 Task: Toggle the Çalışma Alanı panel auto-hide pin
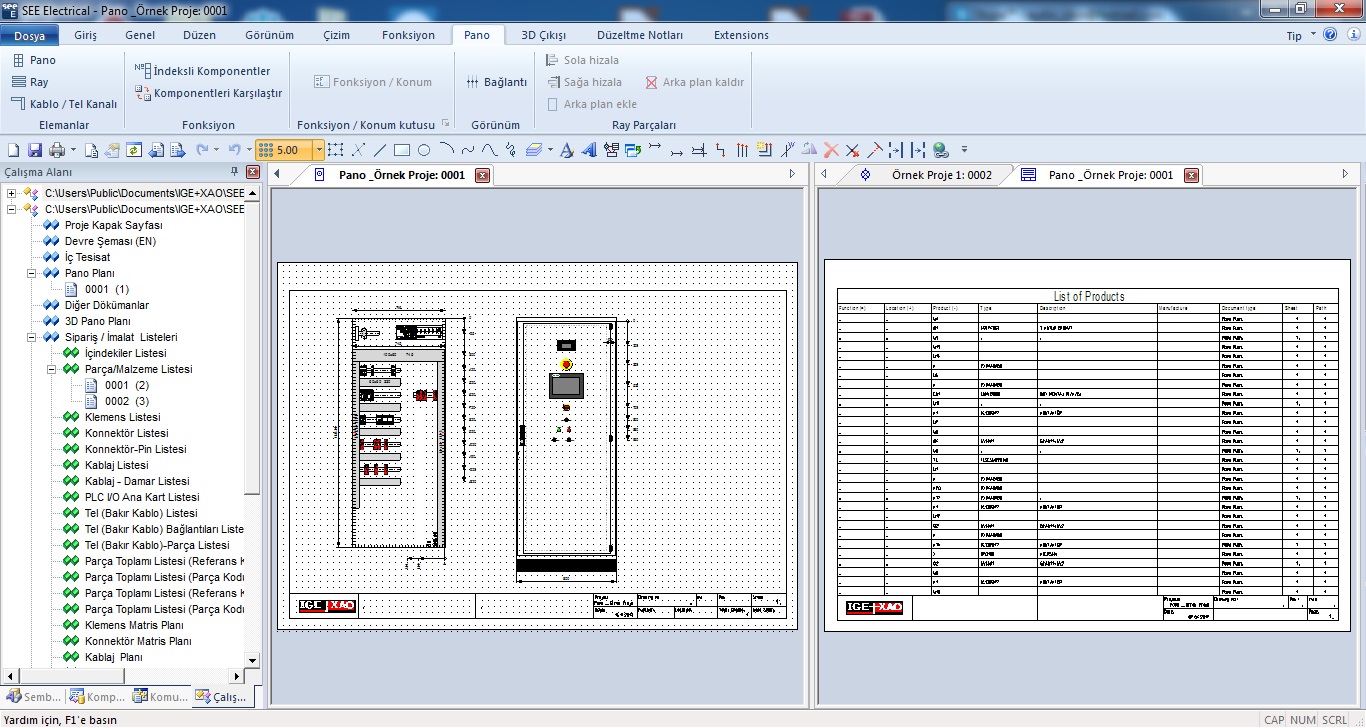(233, 173)
